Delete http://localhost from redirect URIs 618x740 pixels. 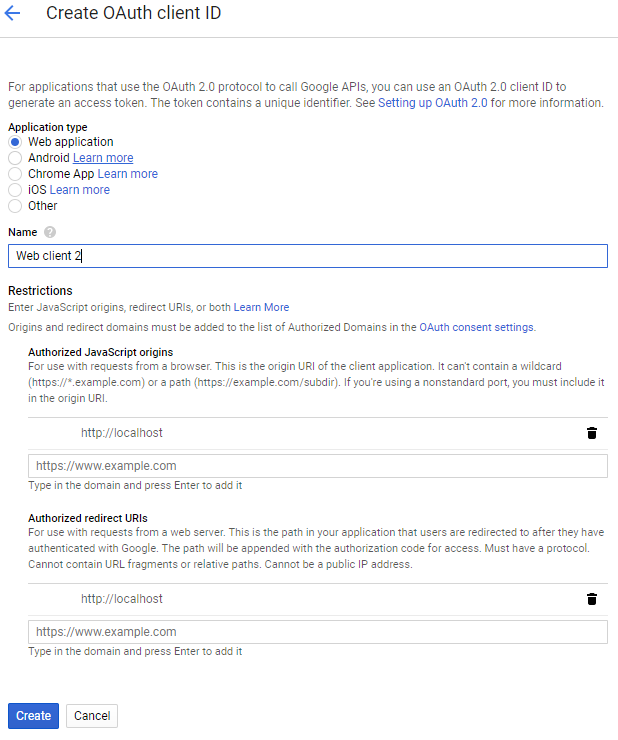click(592, 599)
